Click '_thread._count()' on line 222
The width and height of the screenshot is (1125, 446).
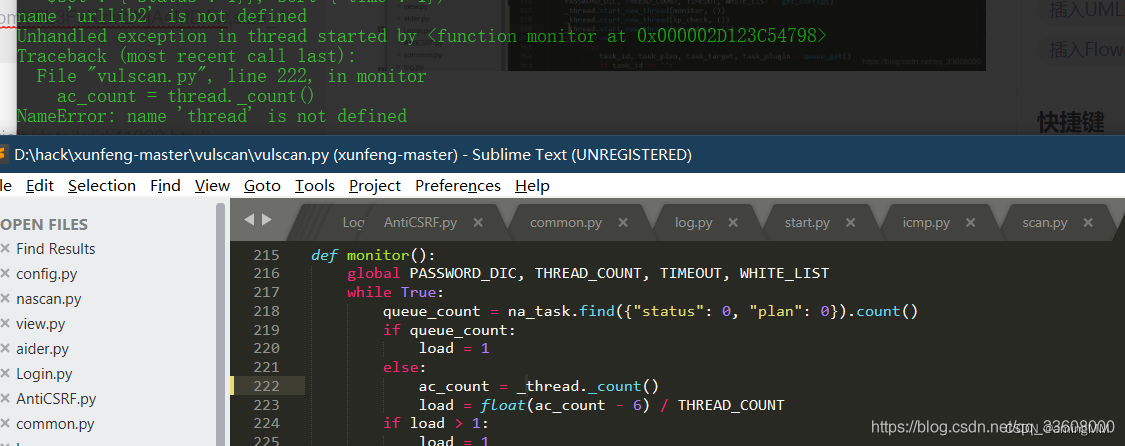587,386
